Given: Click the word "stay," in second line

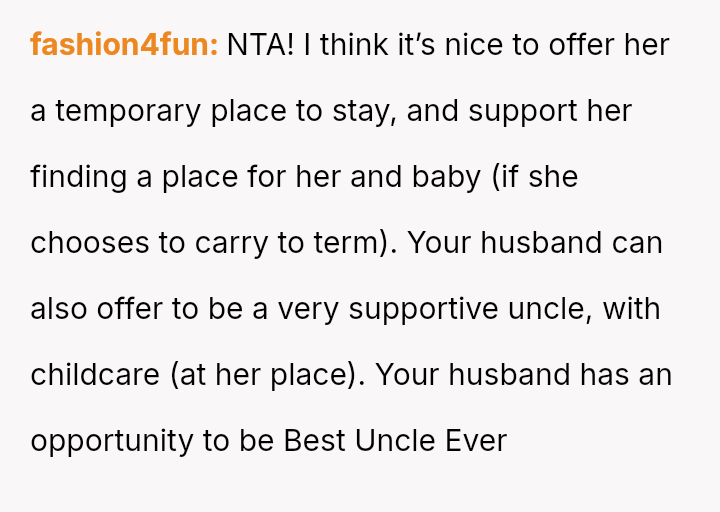Looking at the screenshot, I should tap(365, 113).
